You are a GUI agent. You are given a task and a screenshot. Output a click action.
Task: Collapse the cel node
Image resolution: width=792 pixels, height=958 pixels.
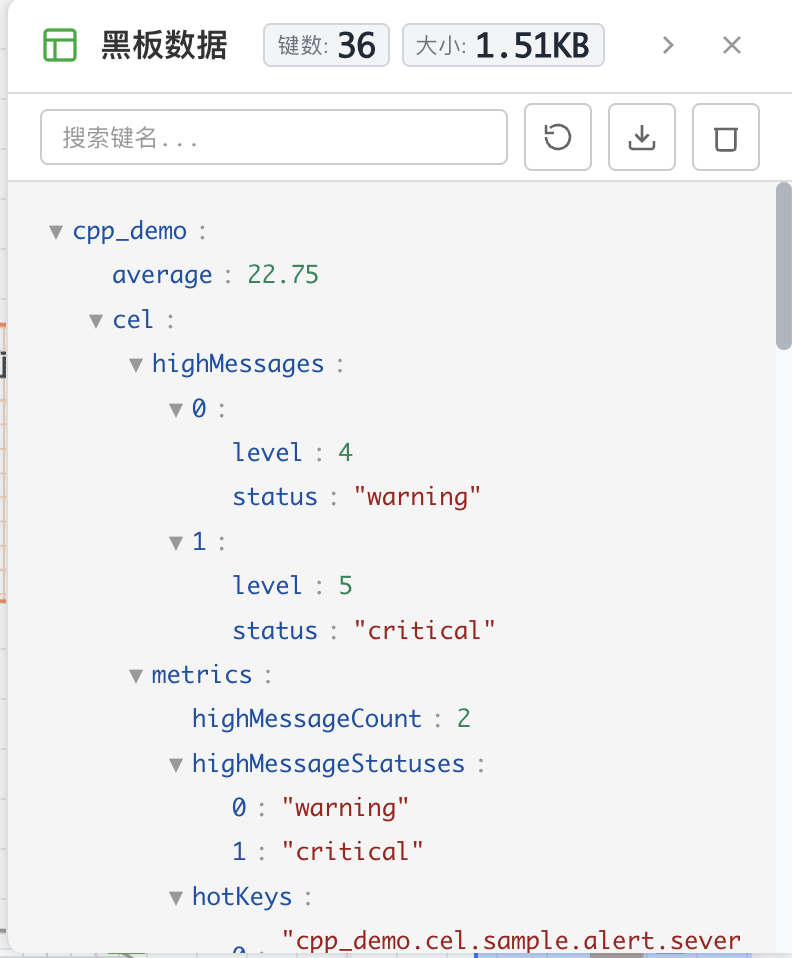[x=96, y=320]
